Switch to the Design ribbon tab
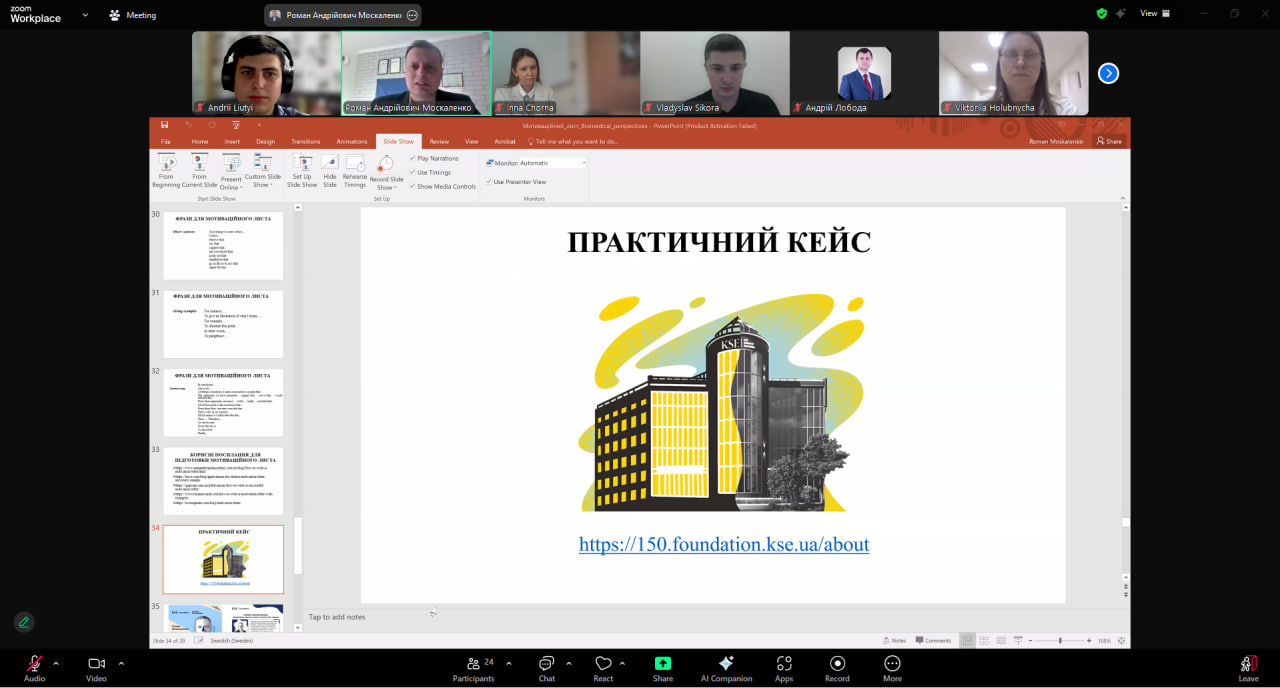 click(265, 141)
